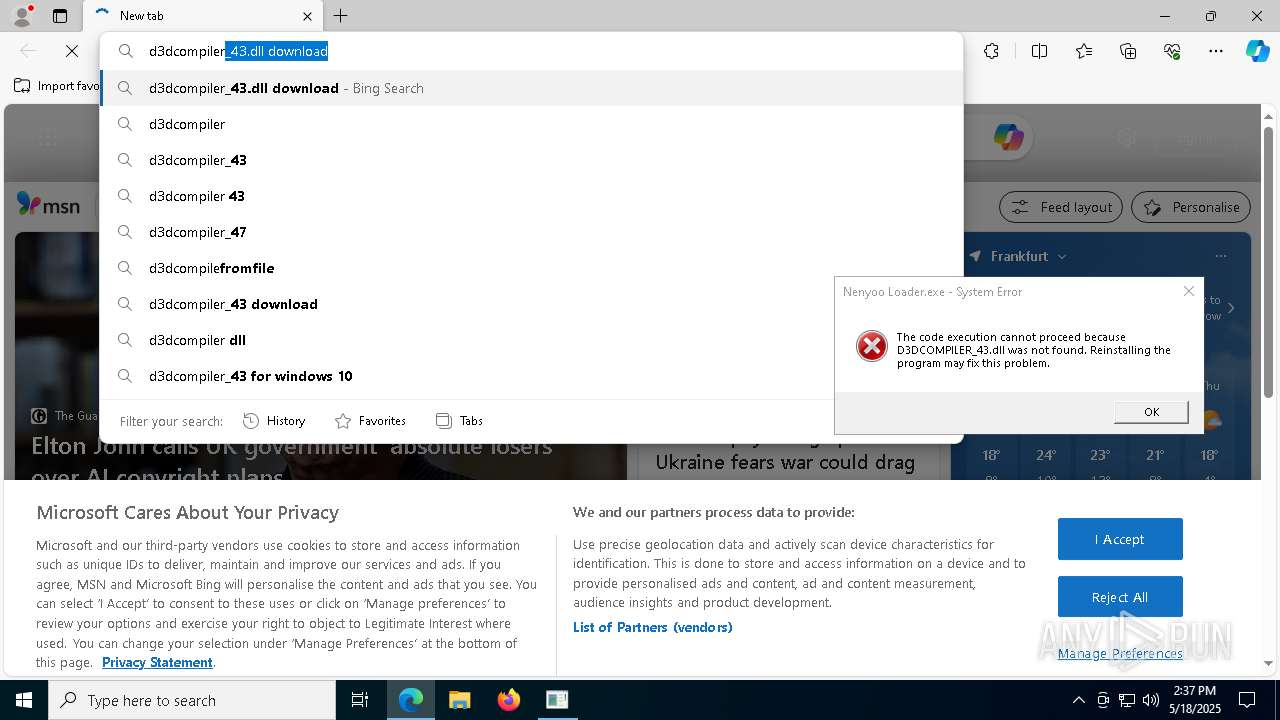The width and height of the screenshot is (1280, 720).
Task: Open the taskbar clock and date
Action: pos(1194,700)
